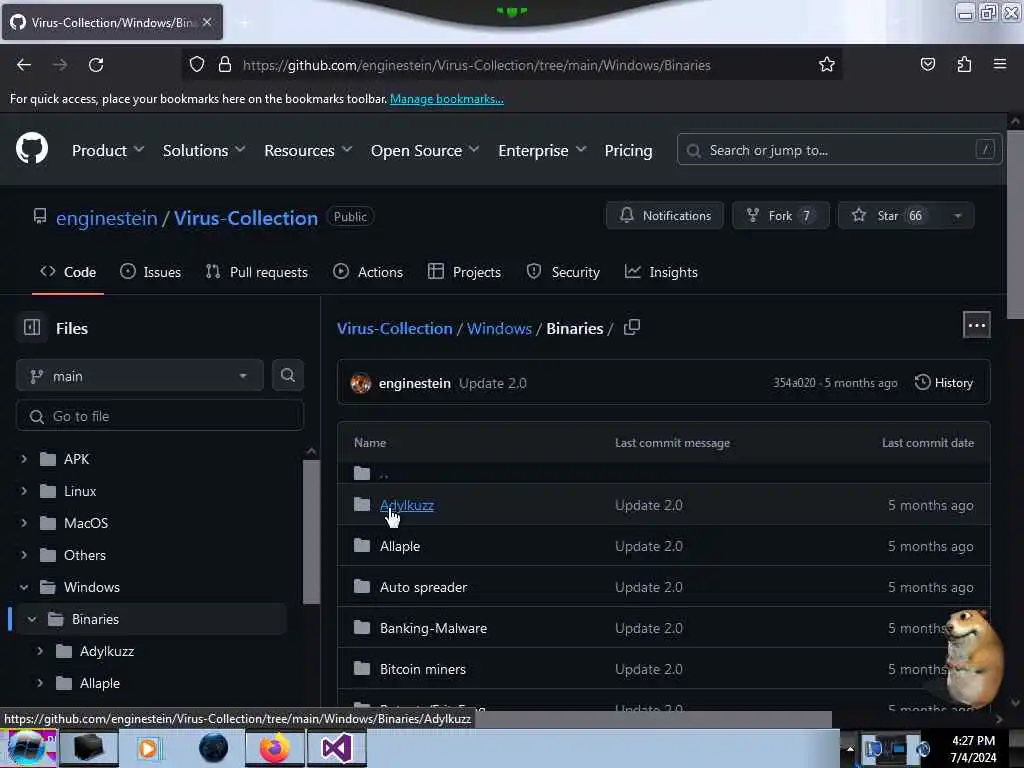This screenshot has height=768, width=1024.
Task: Click the Manage bookmarks link
Action: (x=447, y=99)
